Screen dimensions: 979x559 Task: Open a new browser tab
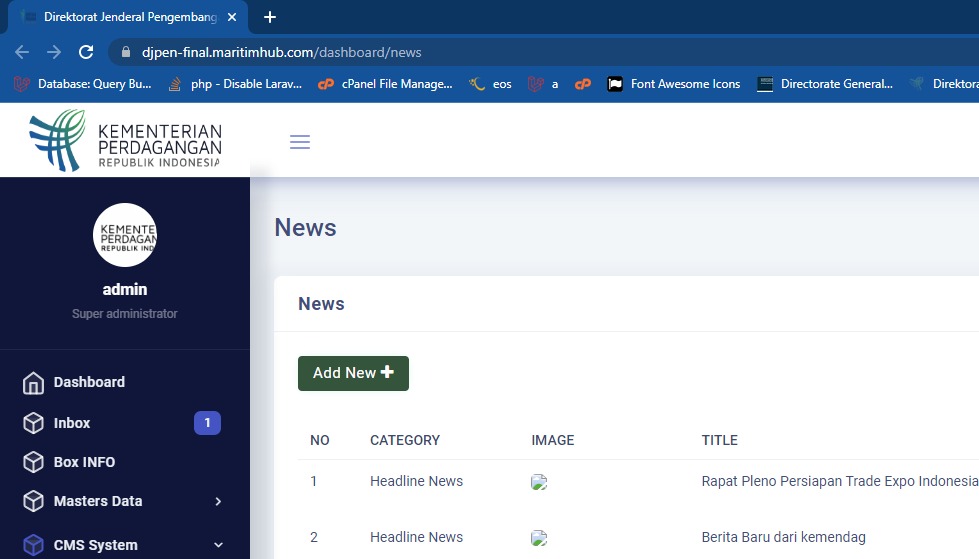269,17
